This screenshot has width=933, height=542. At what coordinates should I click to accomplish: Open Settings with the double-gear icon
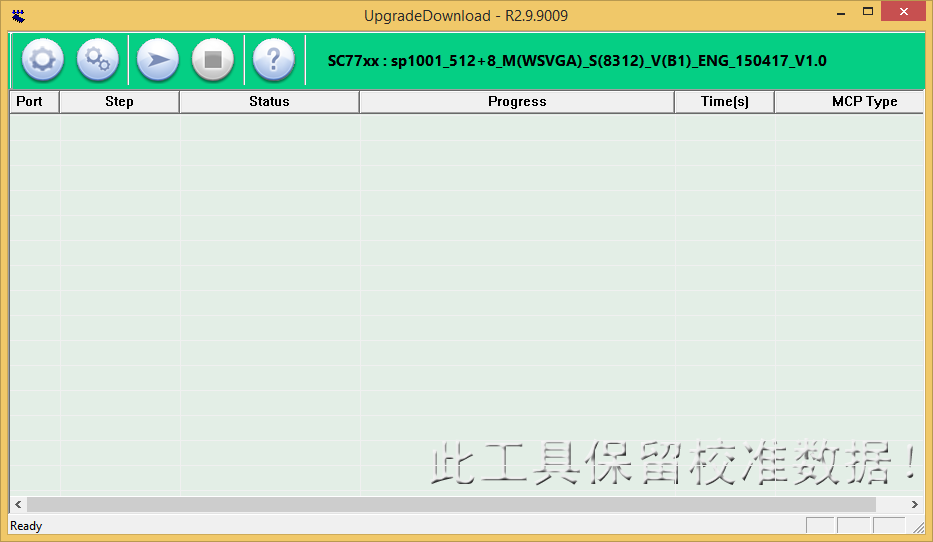97,60
